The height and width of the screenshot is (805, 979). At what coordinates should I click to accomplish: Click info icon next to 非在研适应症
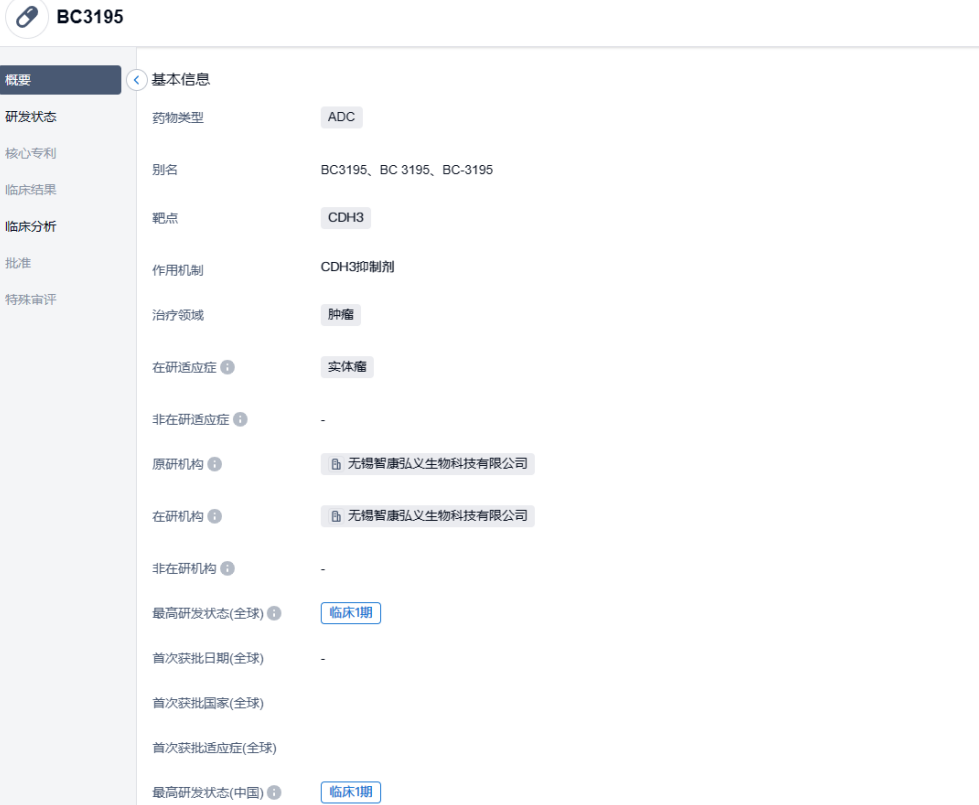[x=240, y=420]
